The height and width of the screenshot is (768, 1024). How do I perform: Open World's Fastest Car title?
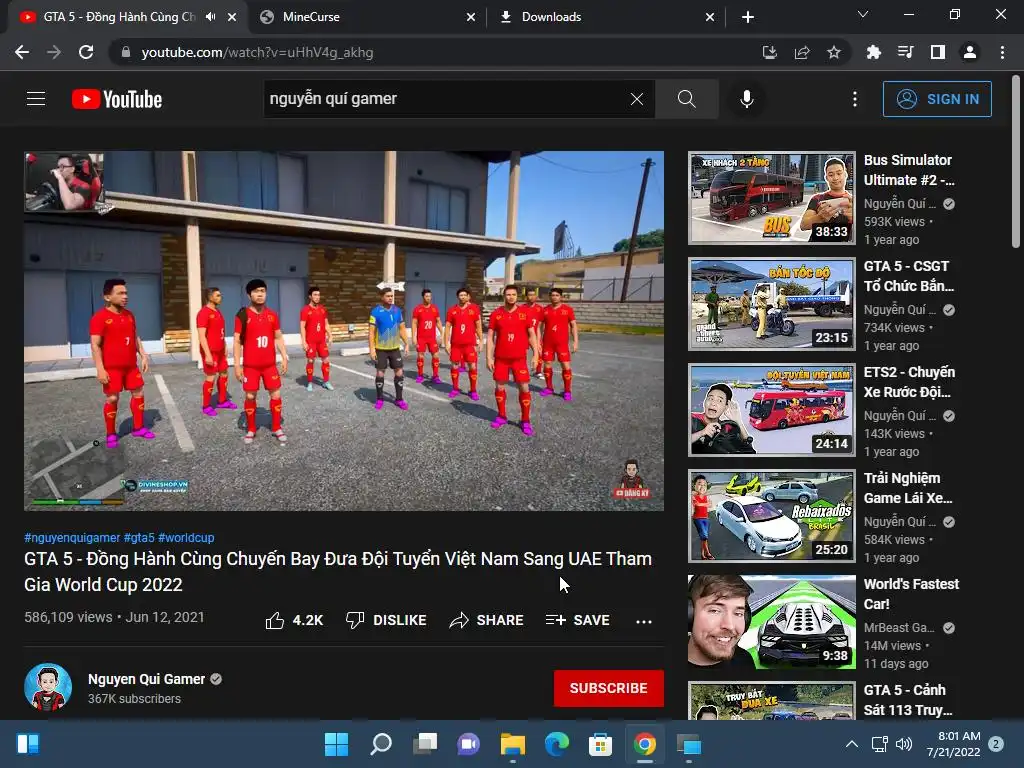911,594
